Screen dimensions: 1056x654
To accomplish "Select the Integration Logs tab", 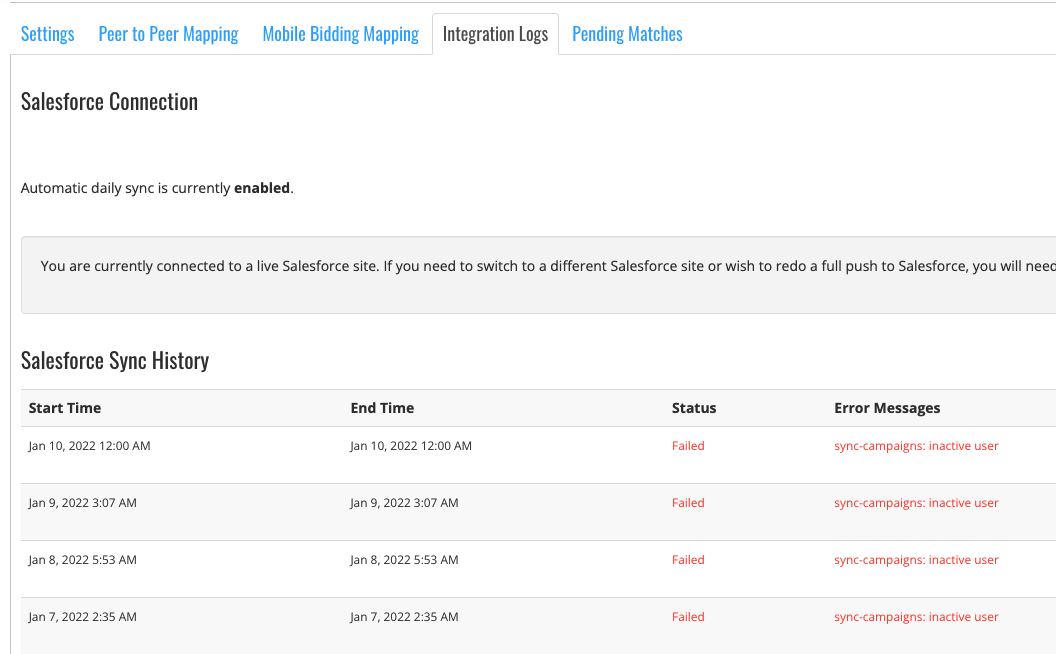I will (495, 34).
